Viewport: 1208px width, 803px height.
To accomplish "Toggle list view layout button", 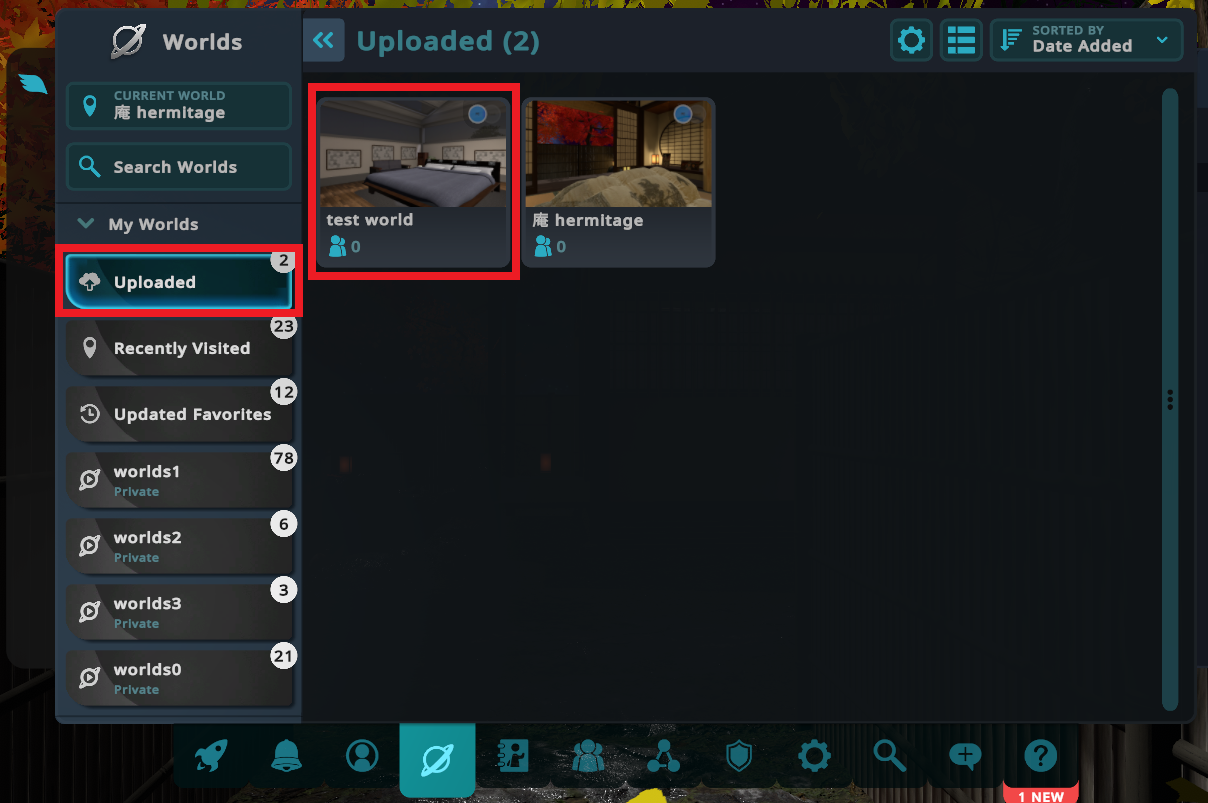I will 961,40.
